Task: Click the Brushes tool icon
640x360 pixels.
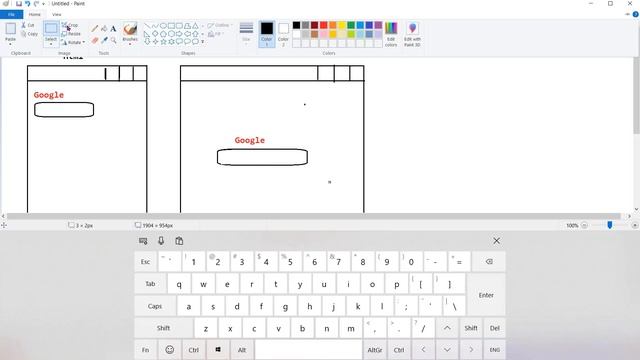Action: click(130, 29)
